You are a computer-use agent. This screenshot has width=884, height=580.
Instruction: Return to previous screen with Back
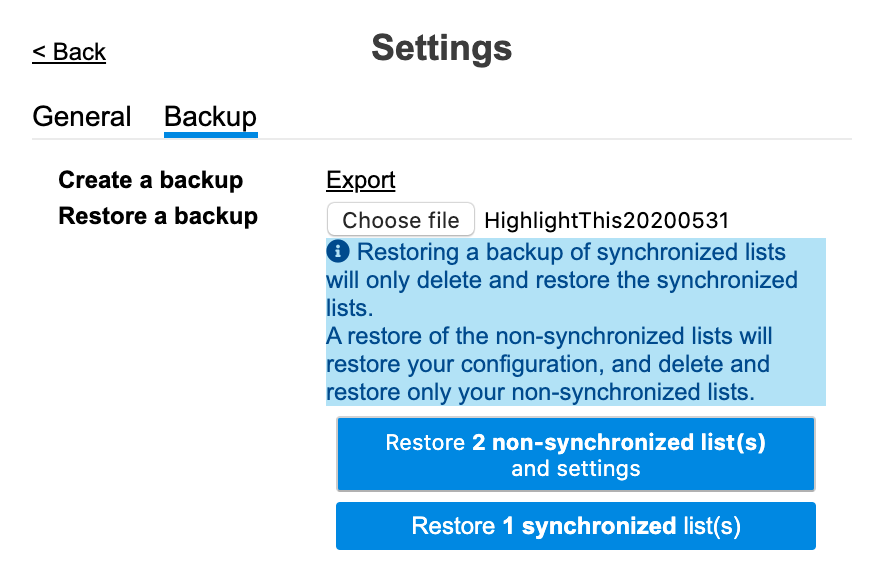(x=69, y=52)
